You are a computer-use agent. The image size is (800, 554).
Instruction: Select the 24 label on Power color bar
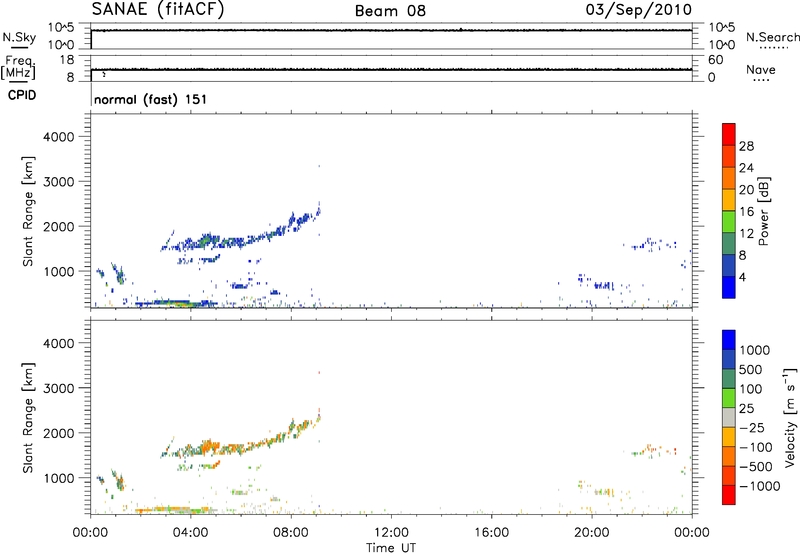pyautogui.click(x=746, y=168)
